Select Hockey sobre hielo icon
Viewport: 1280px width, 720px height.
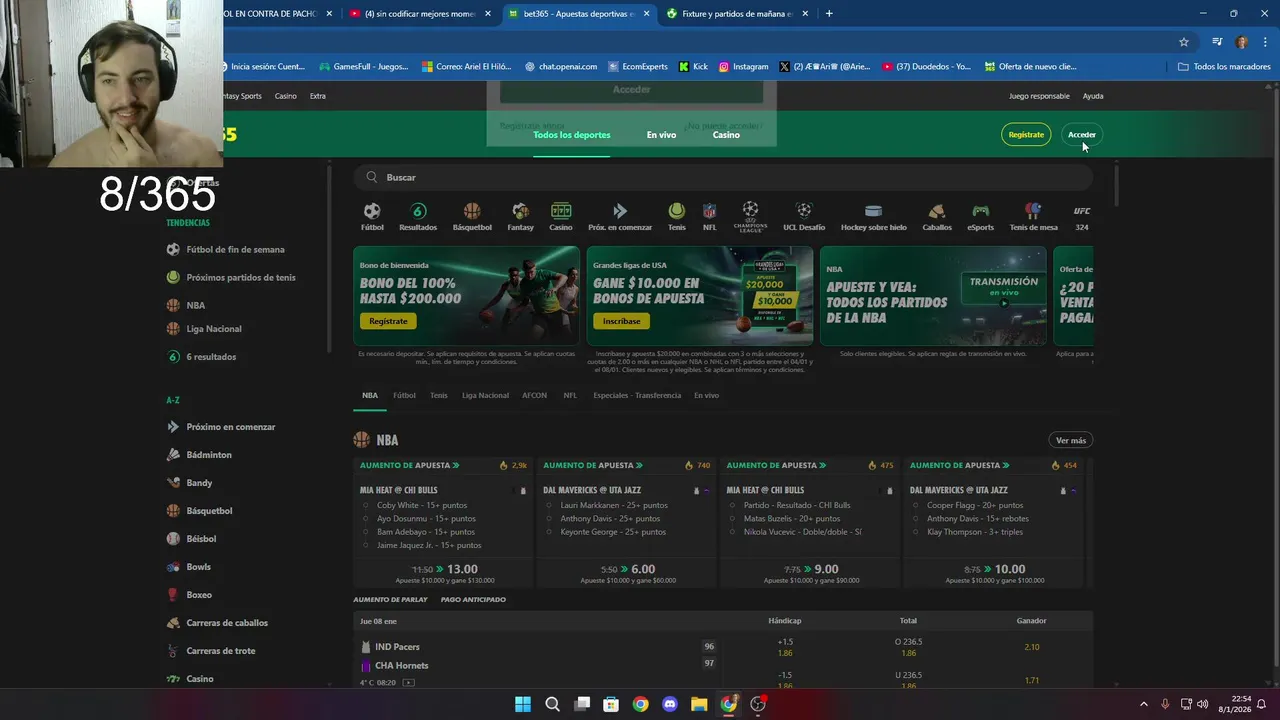[x=874, y=217]
